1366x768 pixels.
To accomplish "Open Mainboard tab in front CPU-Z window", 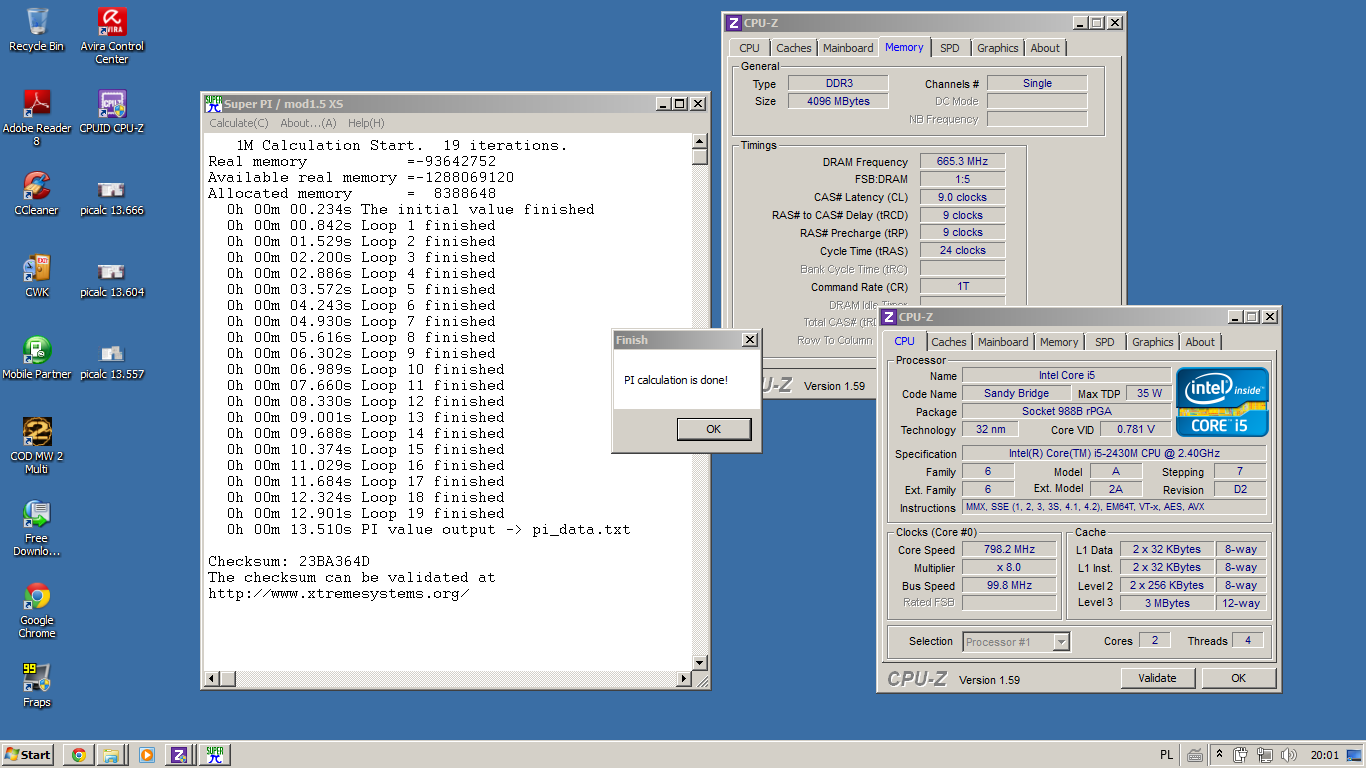I will (1003, 342).
